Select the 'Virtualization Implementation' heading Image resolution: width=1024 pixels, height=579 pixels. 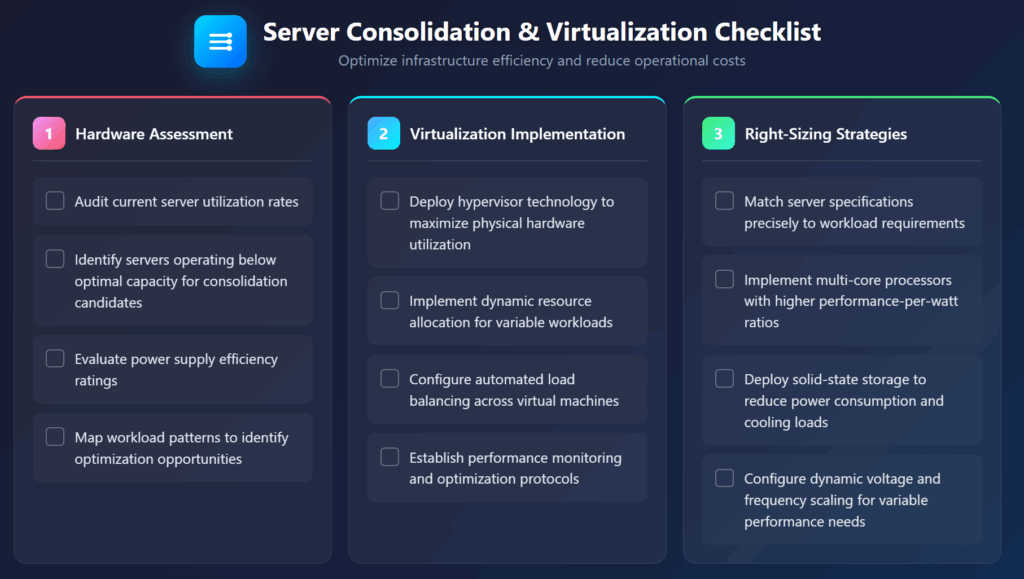[520, 133]
